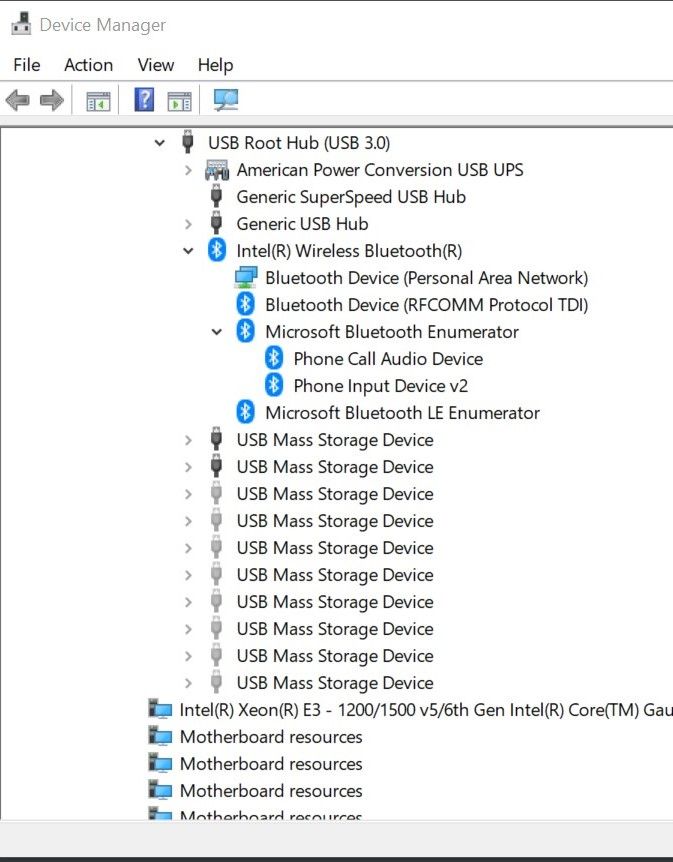
Task: Select "Bluetooth Device (Personal Area Network)" label
Action: tap(427, 278)
